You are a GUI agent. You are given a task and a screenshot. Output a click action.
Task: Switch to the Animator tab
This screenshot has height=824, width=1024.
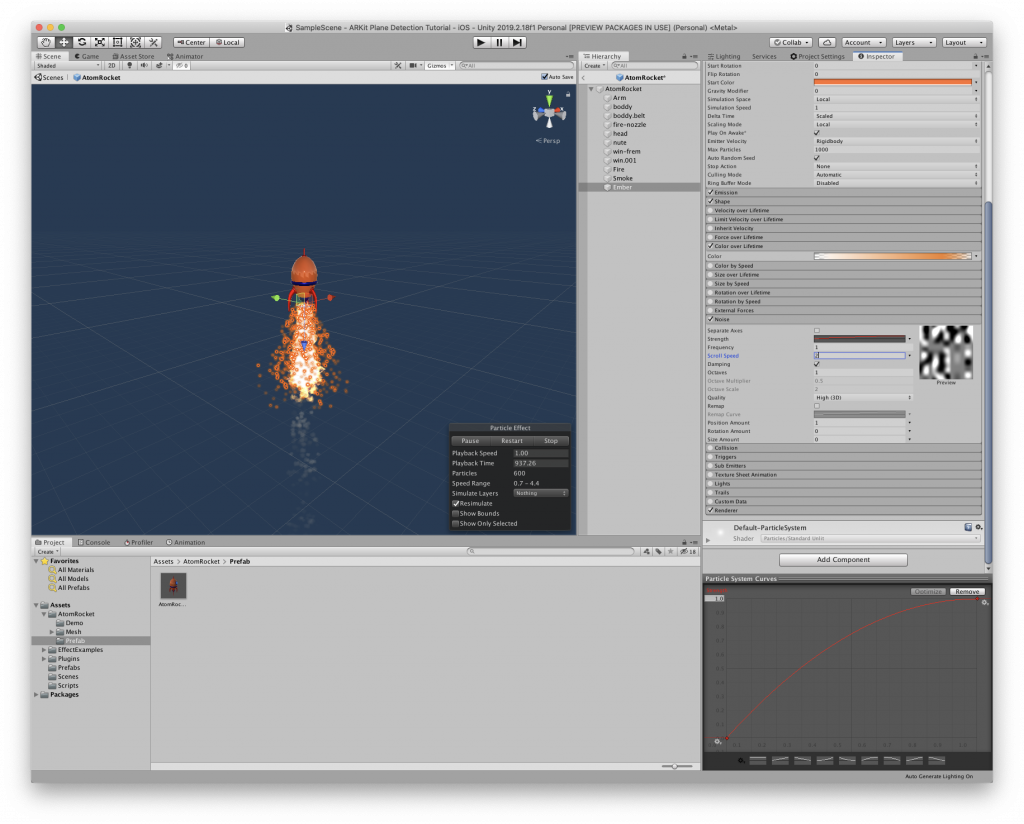pyautogui.click(x=185, y=57)
